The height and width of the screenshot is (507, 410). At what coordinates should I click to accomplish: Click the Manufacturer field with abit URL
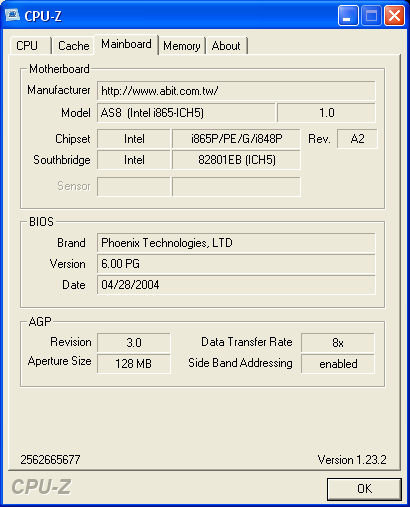[x=236, y=91]
